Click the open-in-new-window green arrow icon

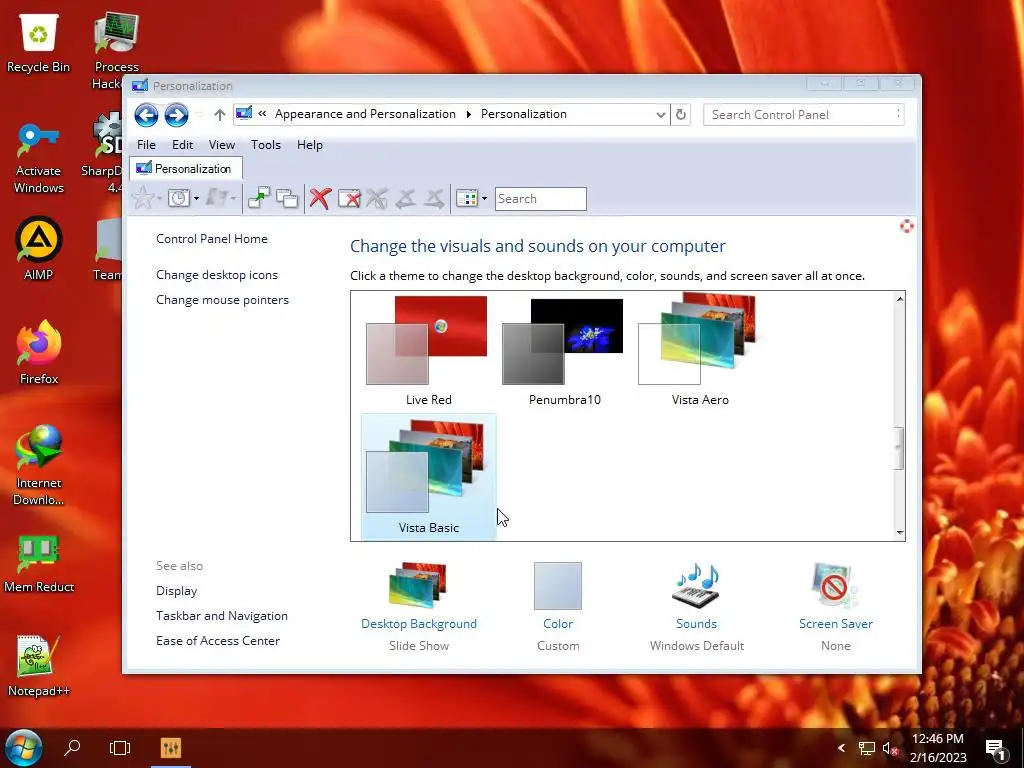tap(259, 198)
